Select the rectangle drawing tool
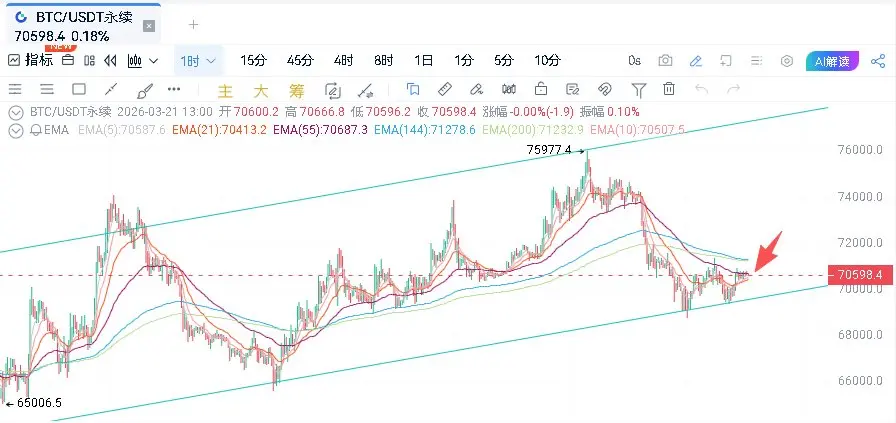Image resolution: width=896 pixels, height=423 pixels. (79, 89)
